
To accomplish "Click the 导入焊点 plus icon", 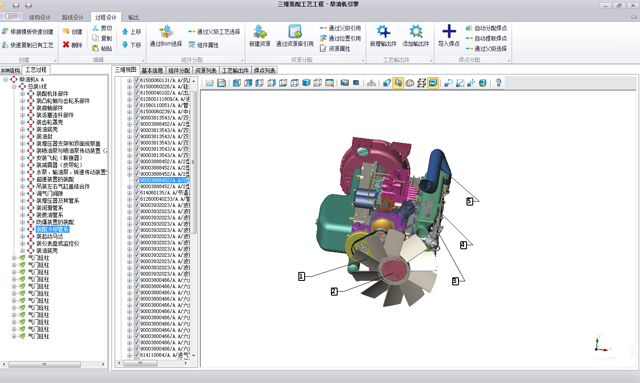I will (449, 31).
